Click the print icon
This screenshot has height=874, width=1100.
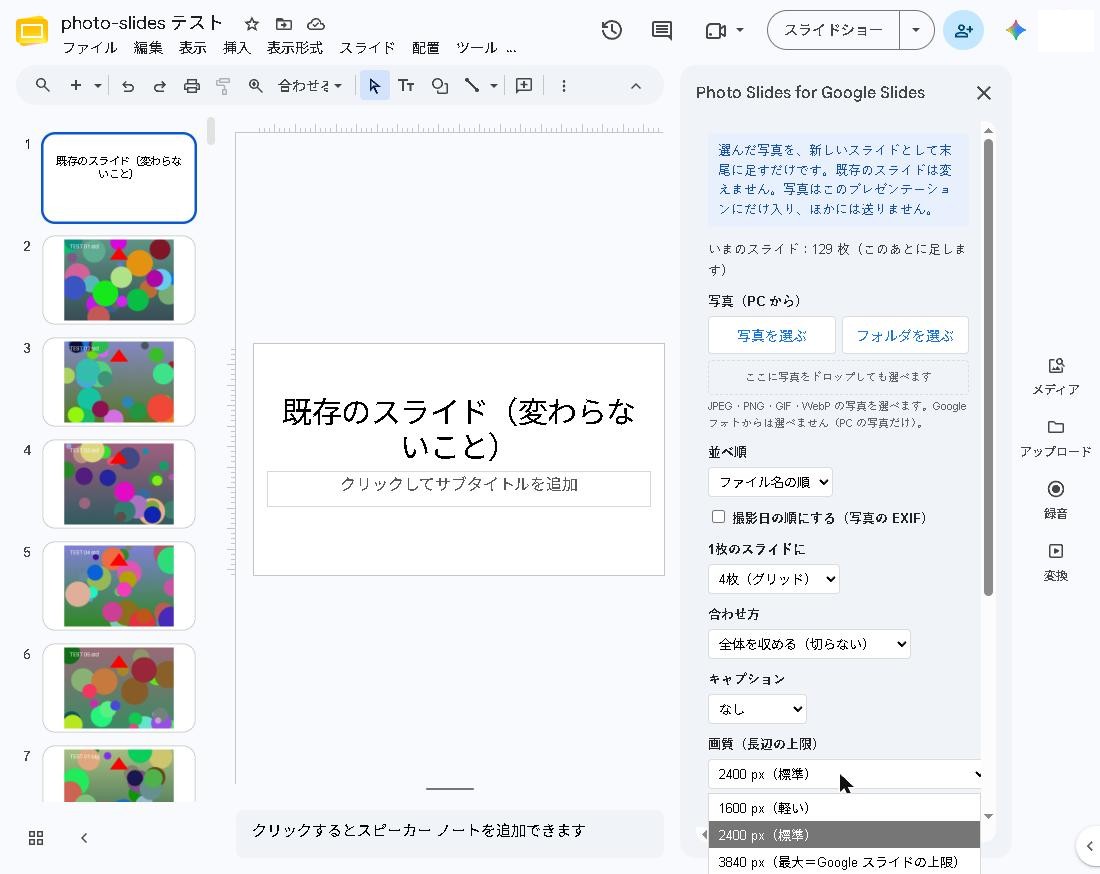pyautogui.click(x=192, y=86)
